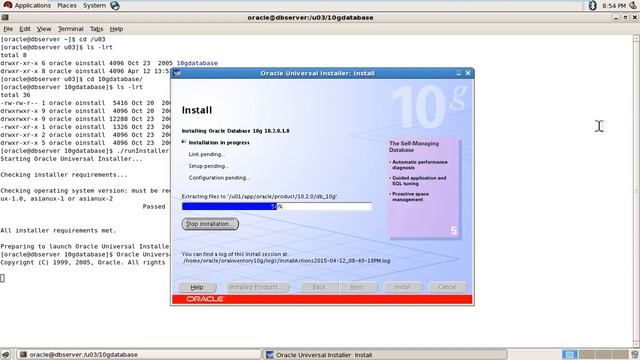Switch to Oracle Universal Installer taskbar button

[385, 355]
